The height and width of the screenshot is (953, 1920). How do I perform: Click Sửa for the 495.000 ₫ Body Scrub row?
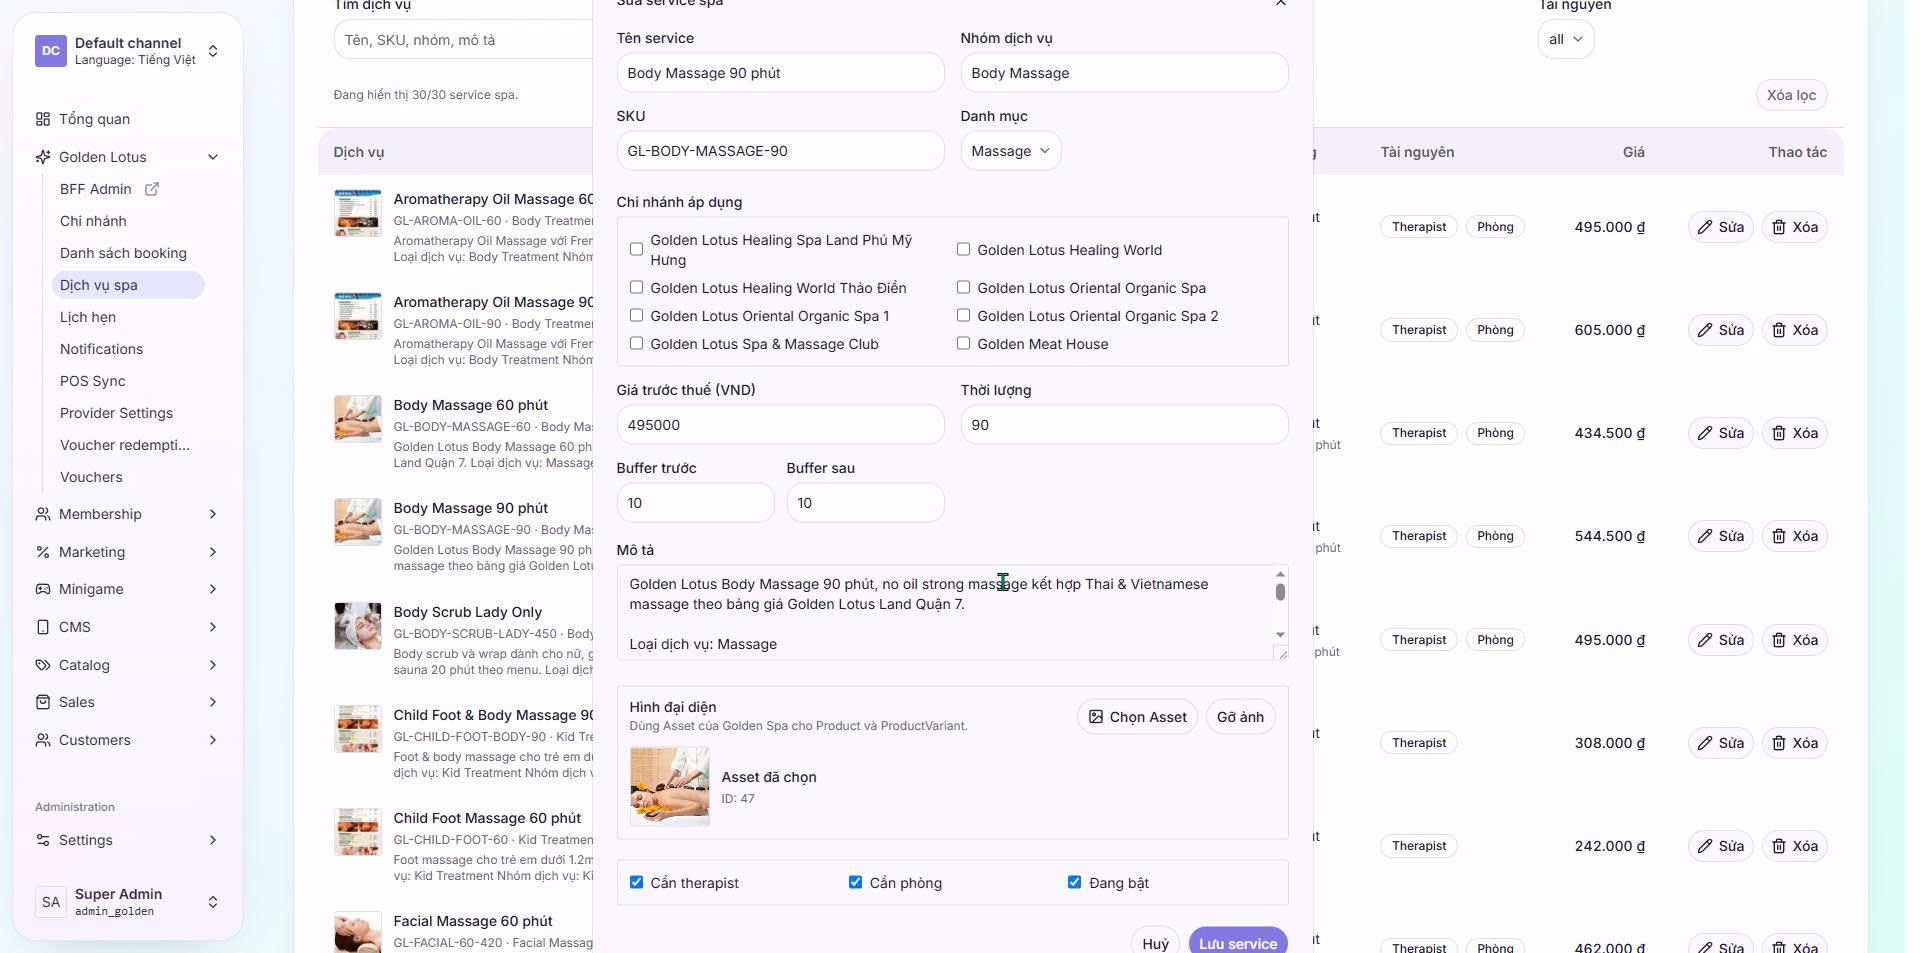[x=1720, y=640]
